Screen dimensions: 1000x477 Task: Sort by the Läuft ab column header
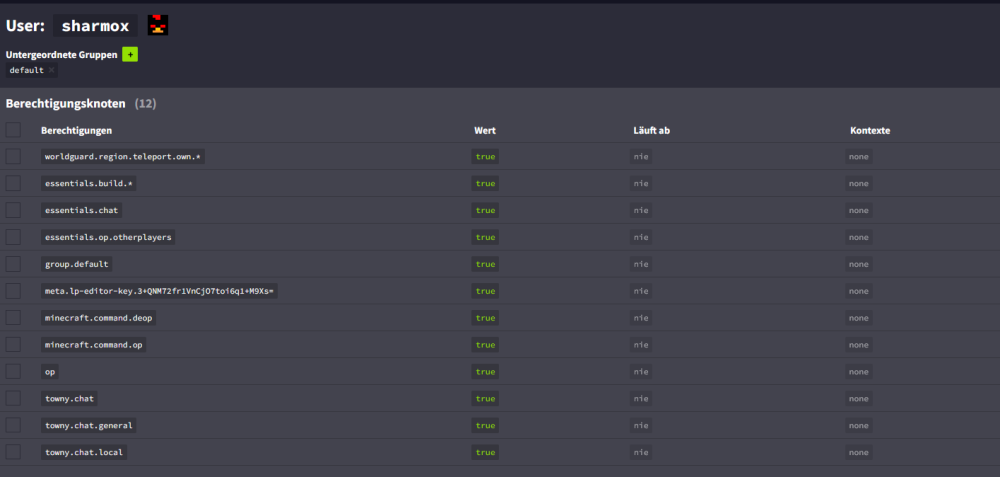651,130
